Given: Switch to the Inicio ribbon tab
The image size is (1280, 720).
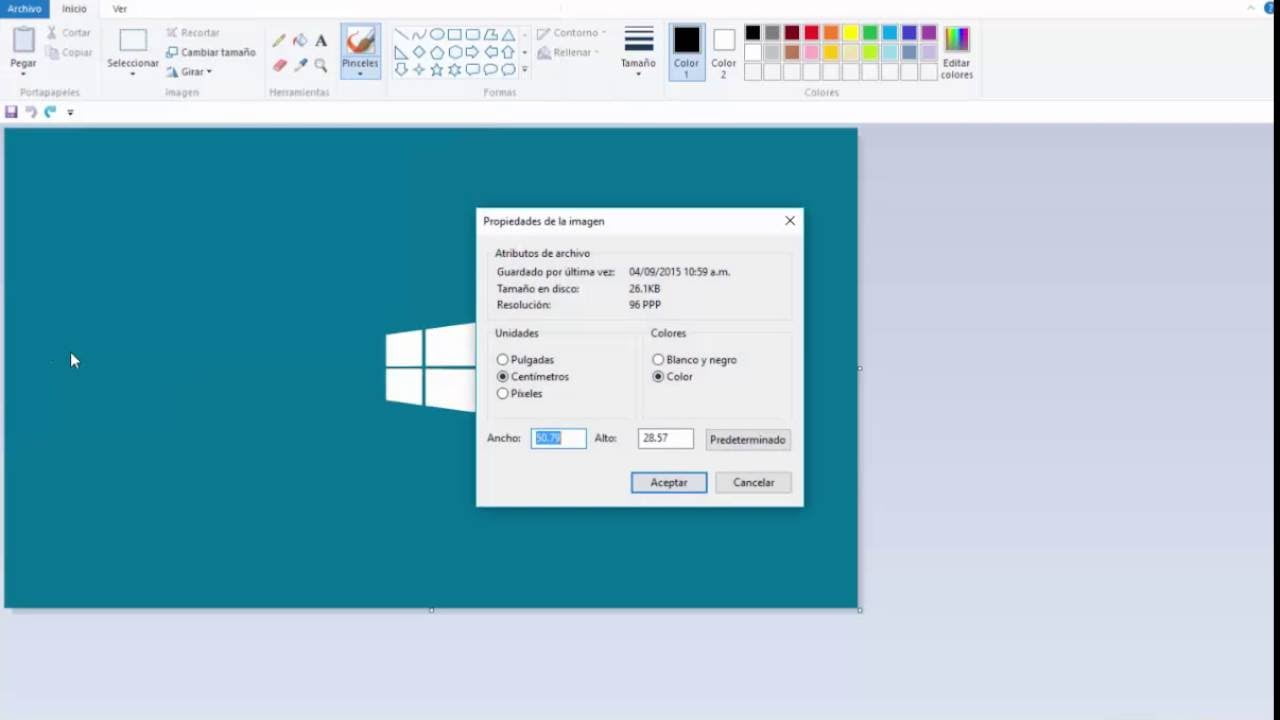Looking at the screenshot, I should point(74,8).
